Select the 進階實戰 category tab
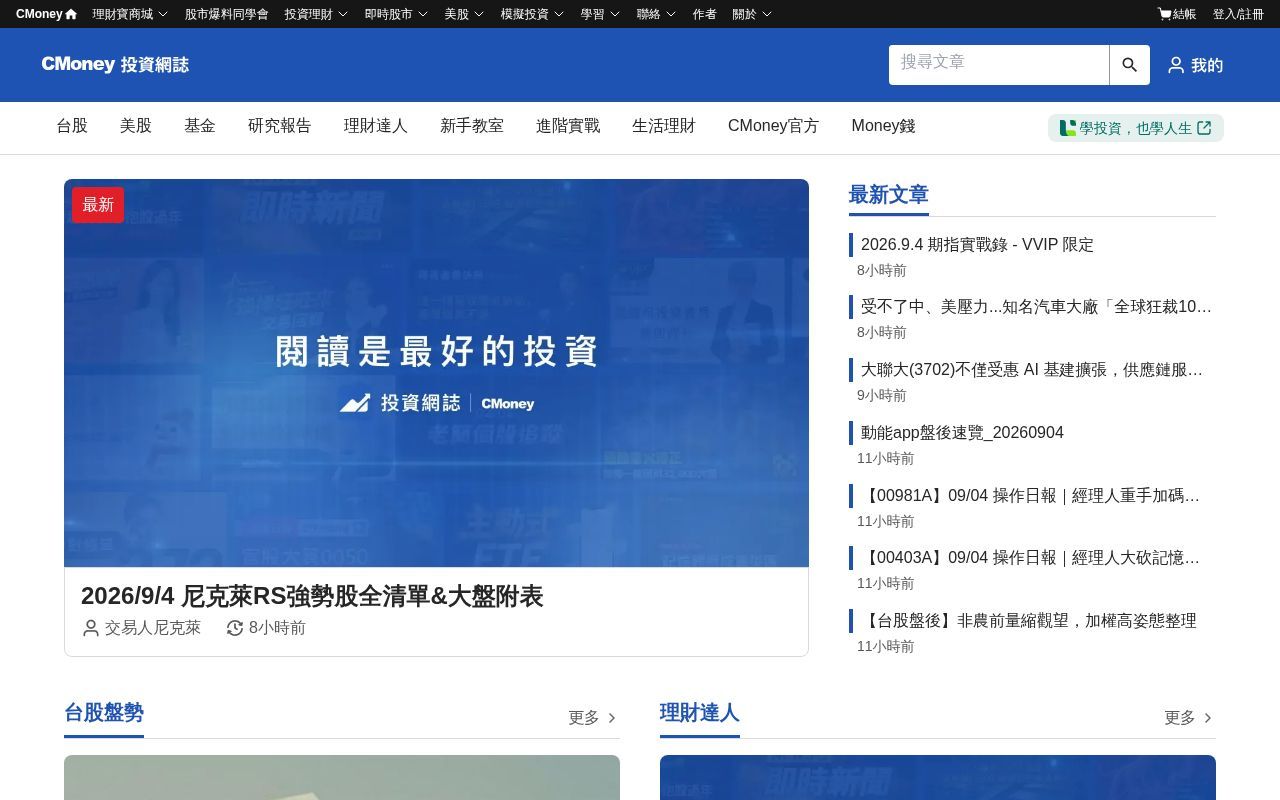The image size is (1280, 800). (568, 126)
